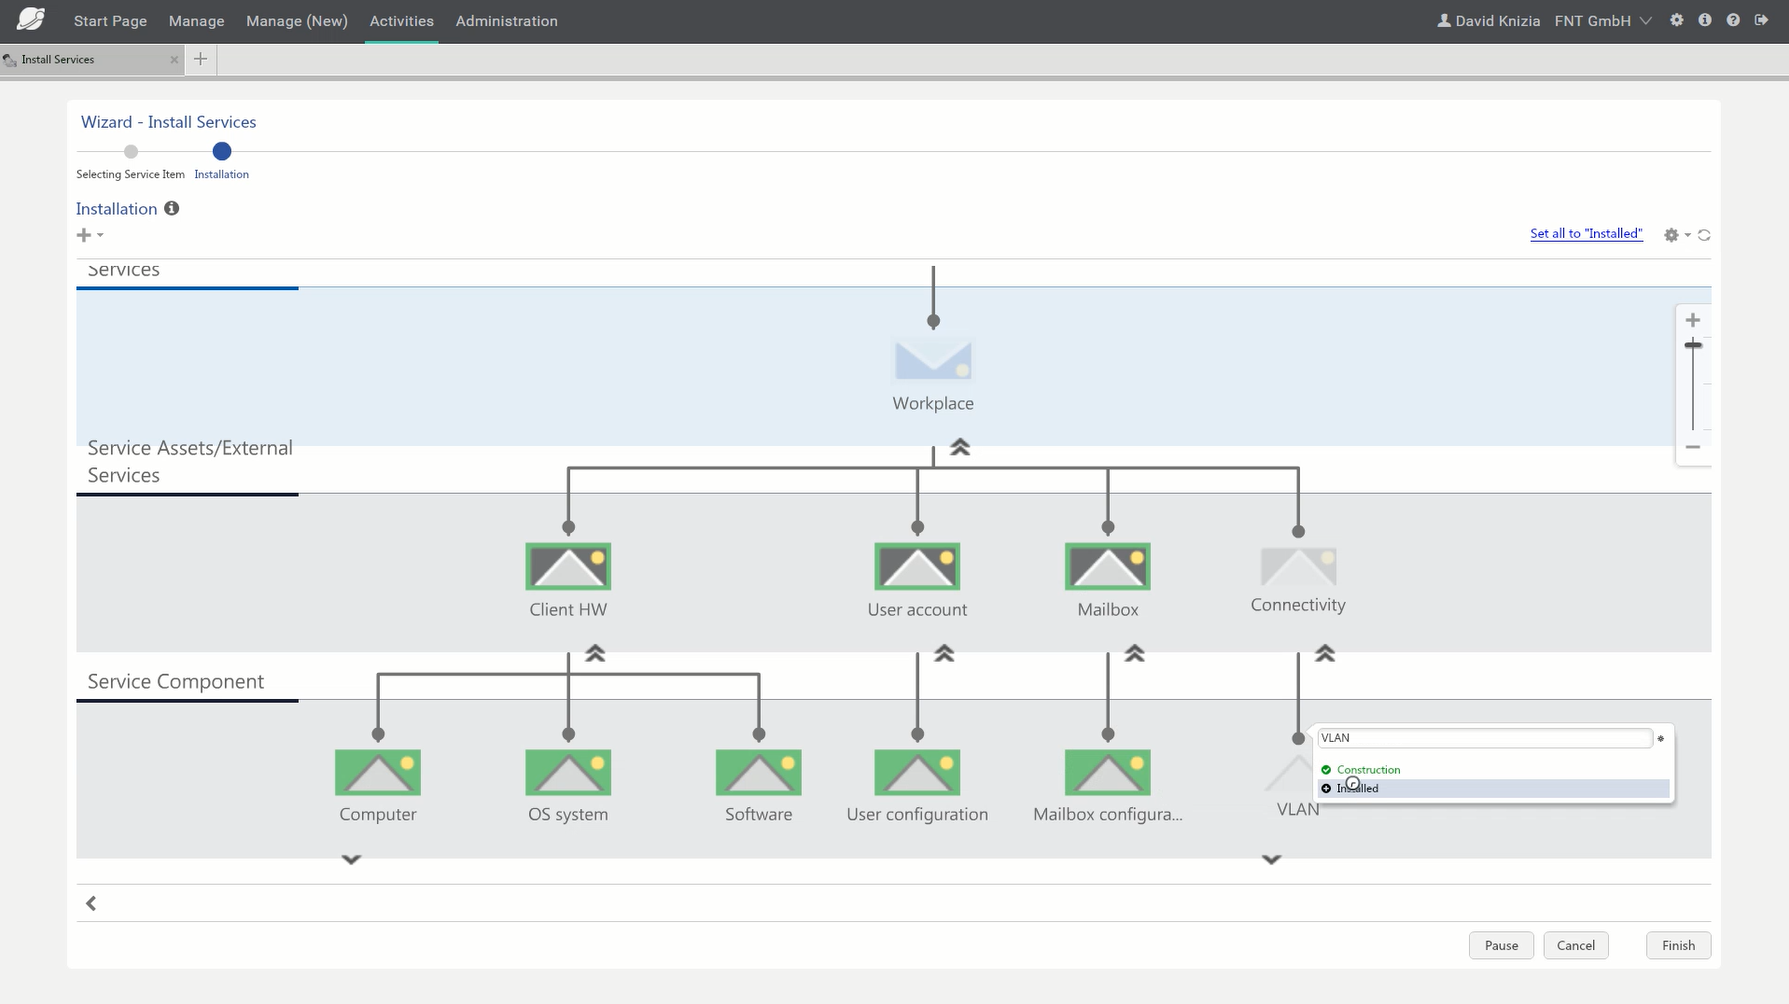Viewport: 1789px width, 1004px height.
Task: Open the Start Page menu
Action: point(110,21)
